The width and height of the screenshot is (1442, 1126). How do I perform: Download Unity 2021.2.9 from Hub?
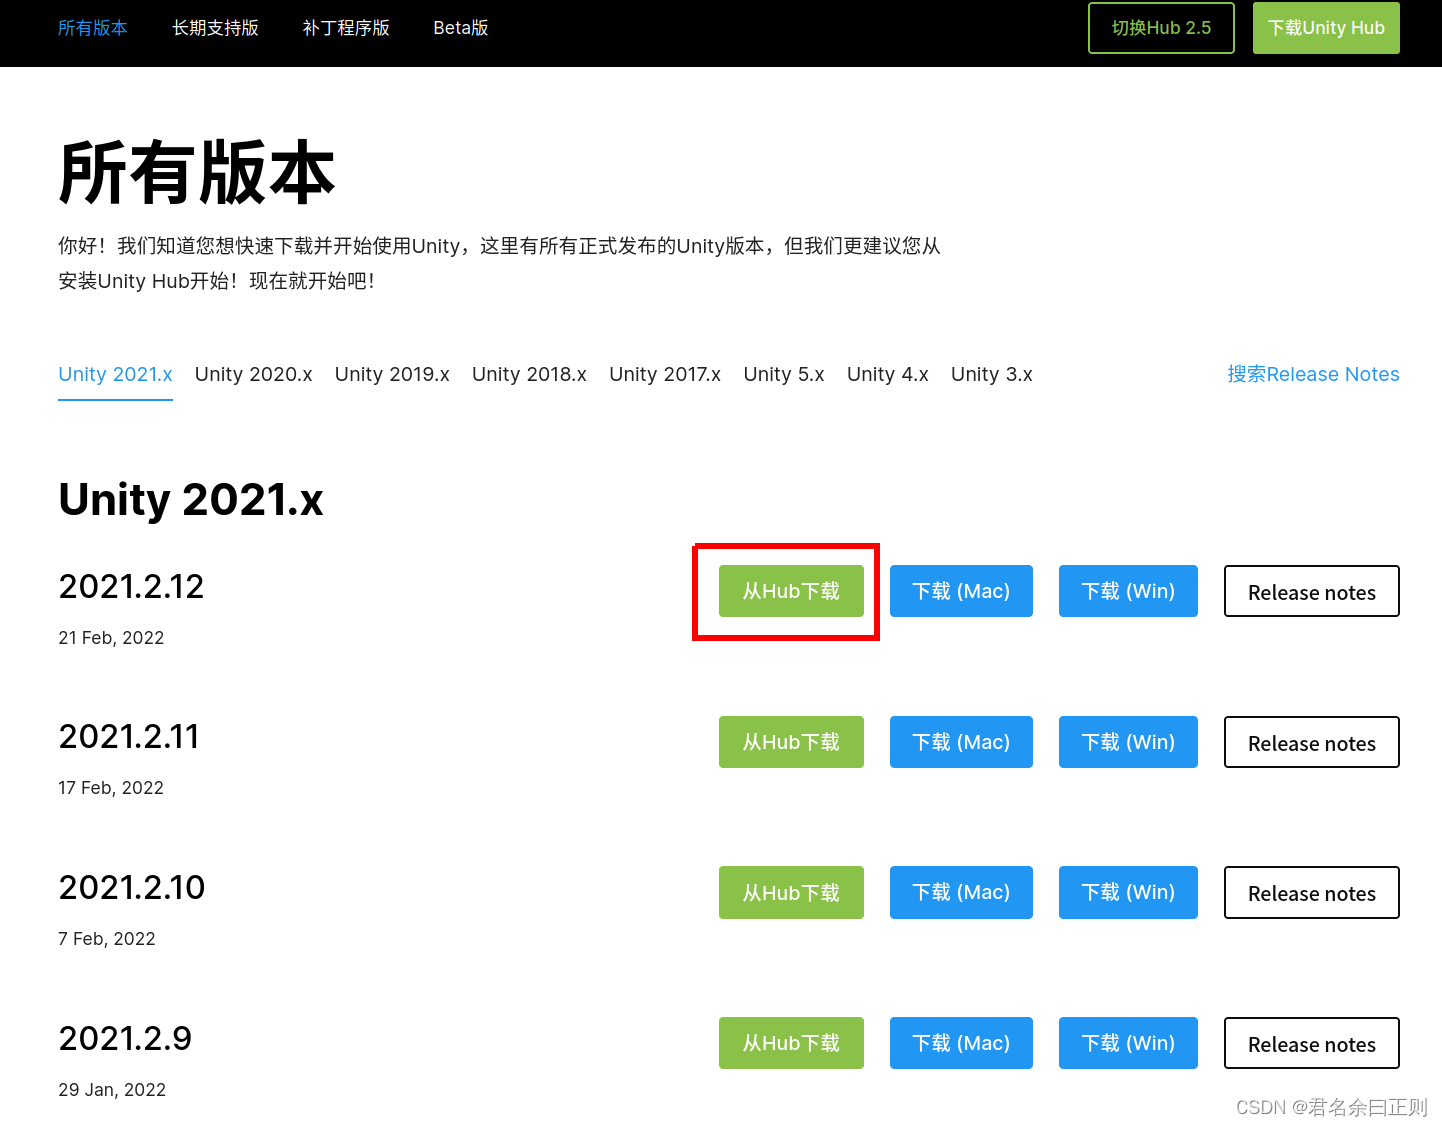click(x=791, y=1043)
